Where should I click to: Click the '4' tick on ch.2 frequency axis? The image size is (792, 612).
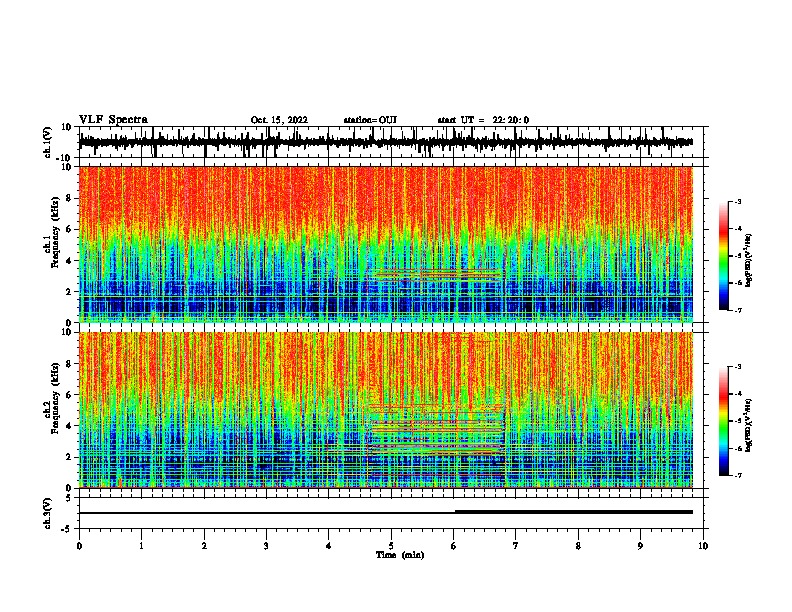click(70, 426)
